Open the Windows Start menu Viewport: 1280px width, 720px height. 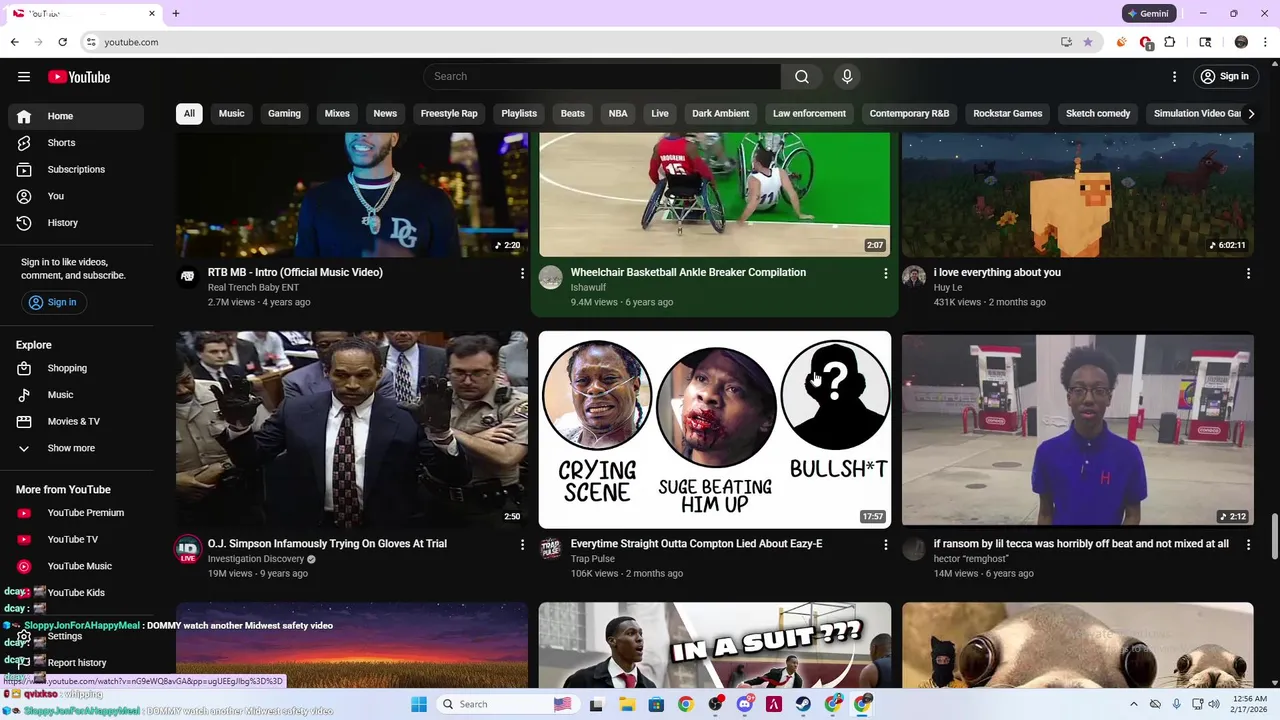[x=419, y=704]
